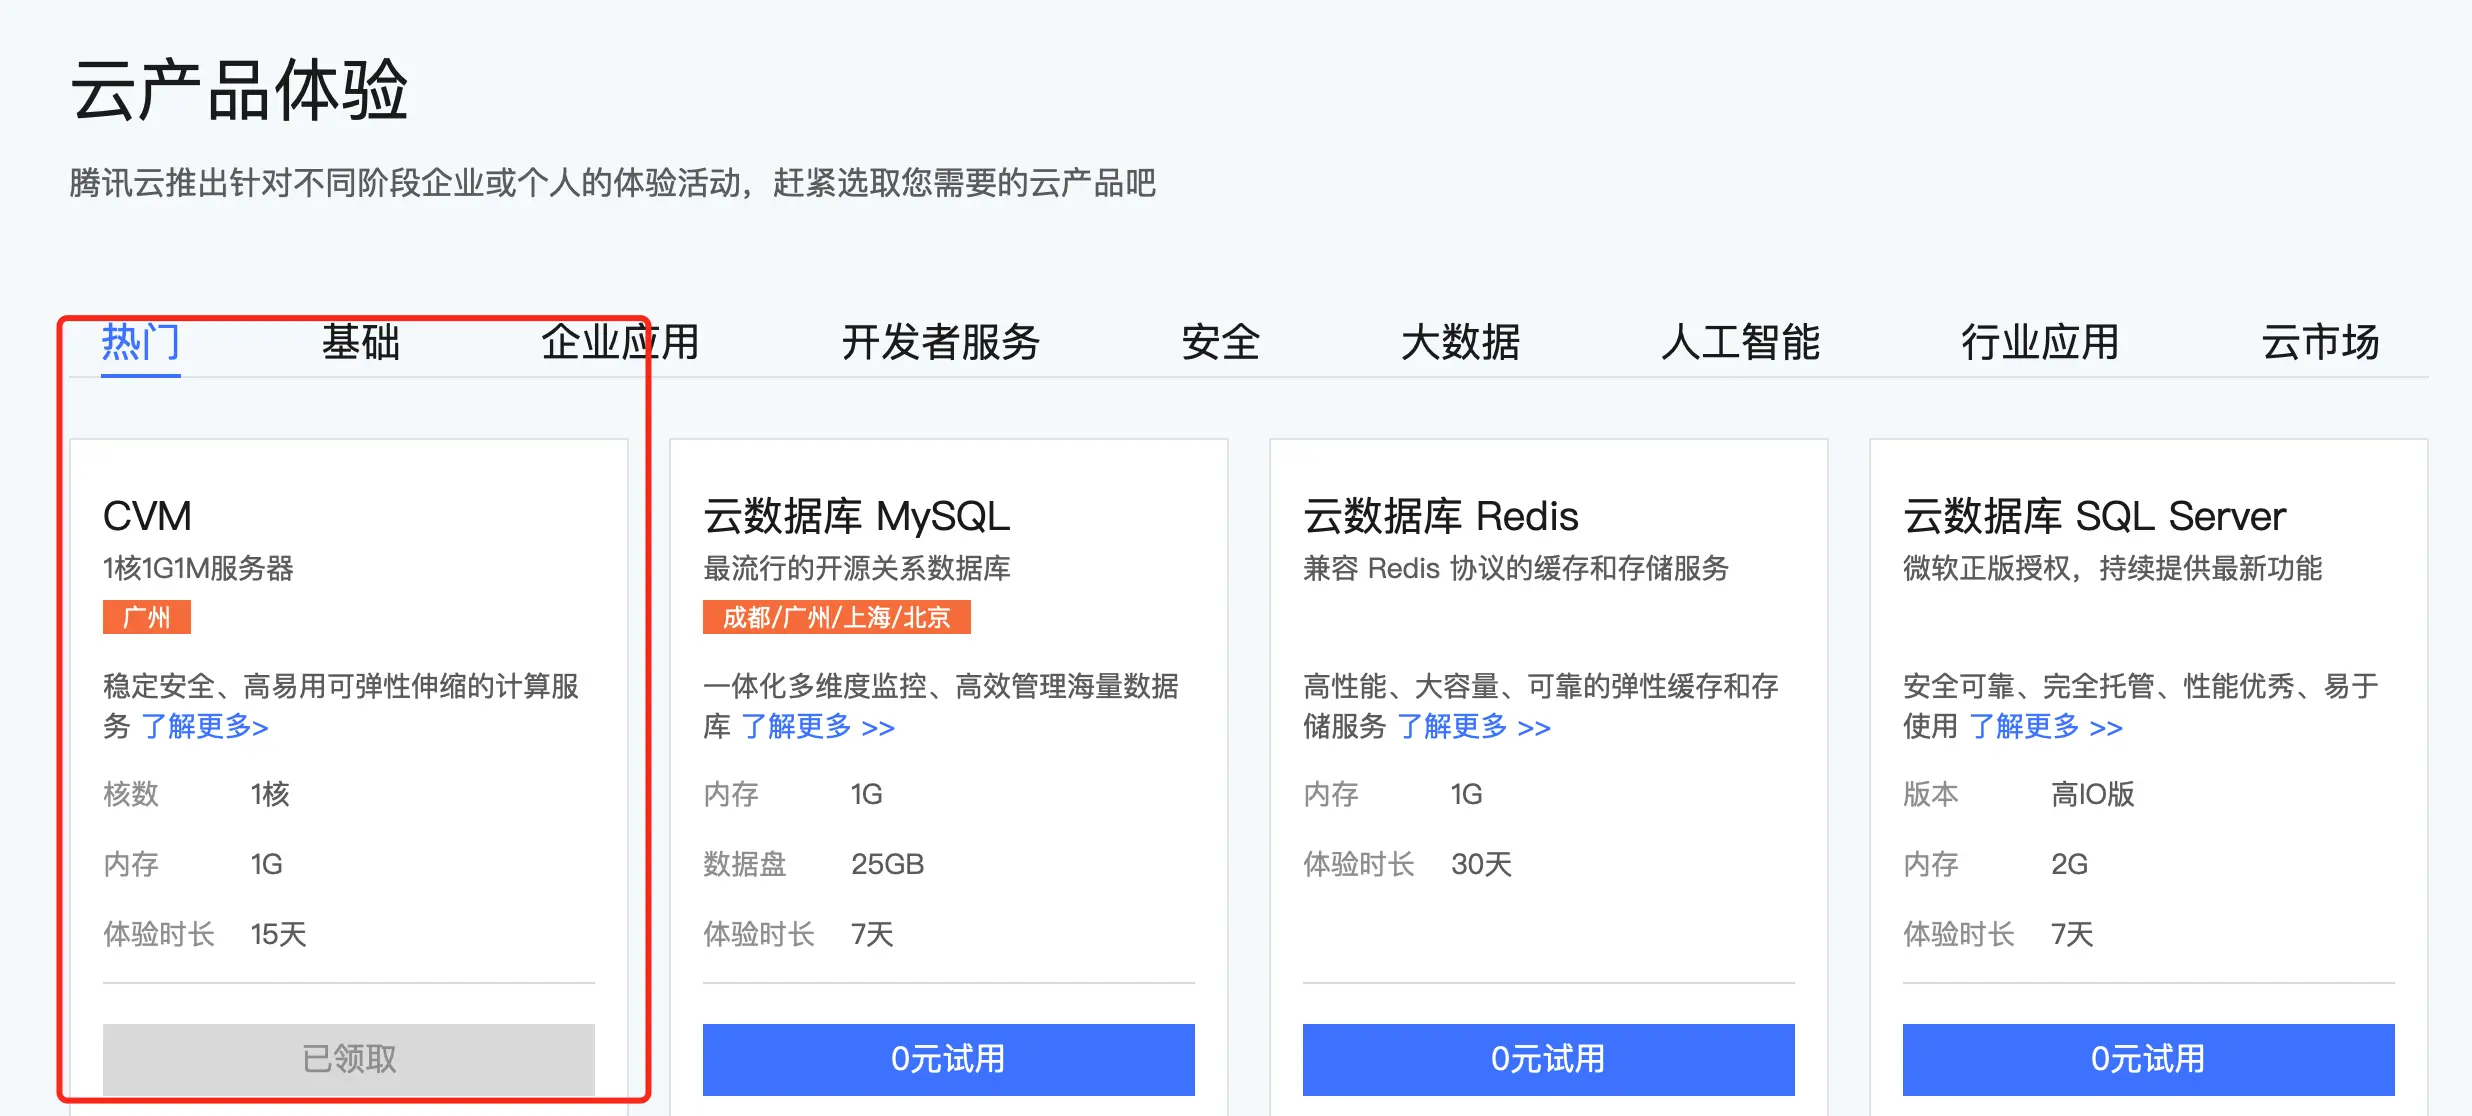Select the 人工智能 tab

click(1741, 342)
